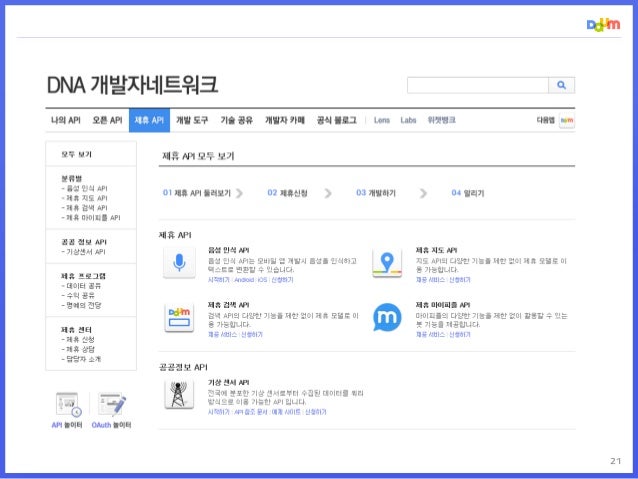The image size is (638, 479).
Task: Click the 제휴 프로그램 sidebar heading
Action: [x=83, y=276]
